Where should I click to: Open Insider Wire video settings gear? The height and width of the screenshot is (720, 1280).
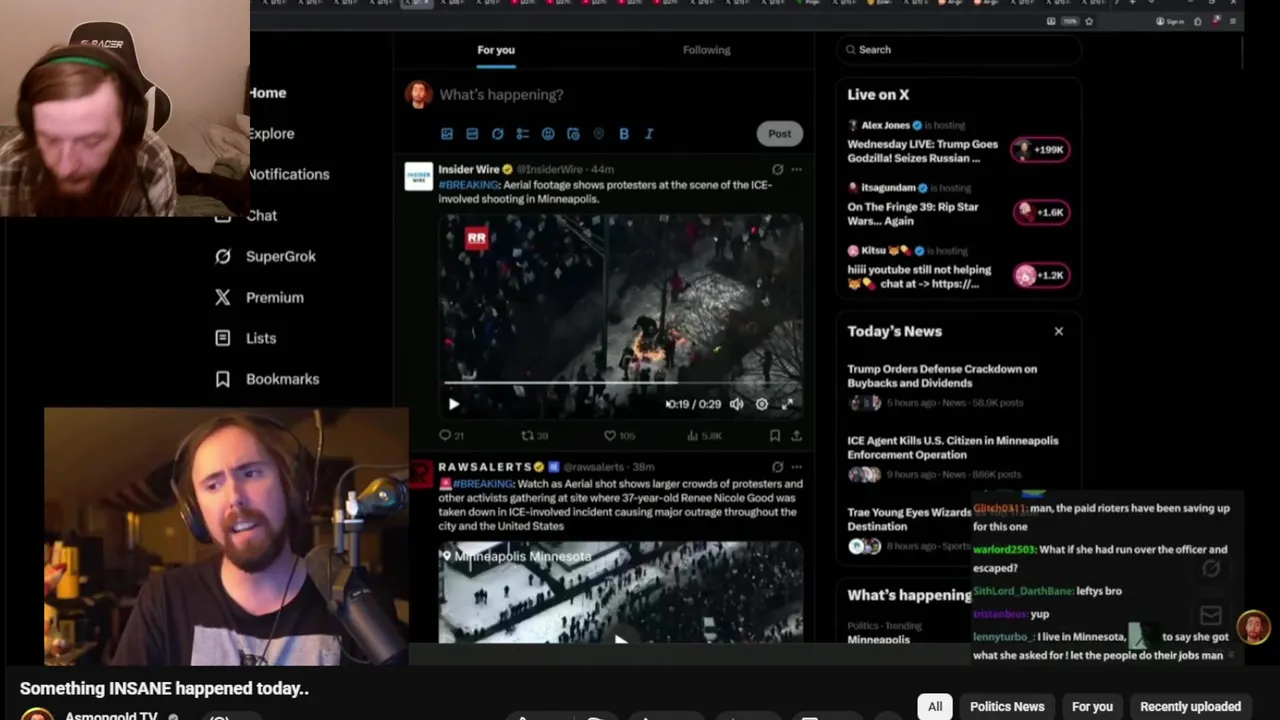click(762, 404)
